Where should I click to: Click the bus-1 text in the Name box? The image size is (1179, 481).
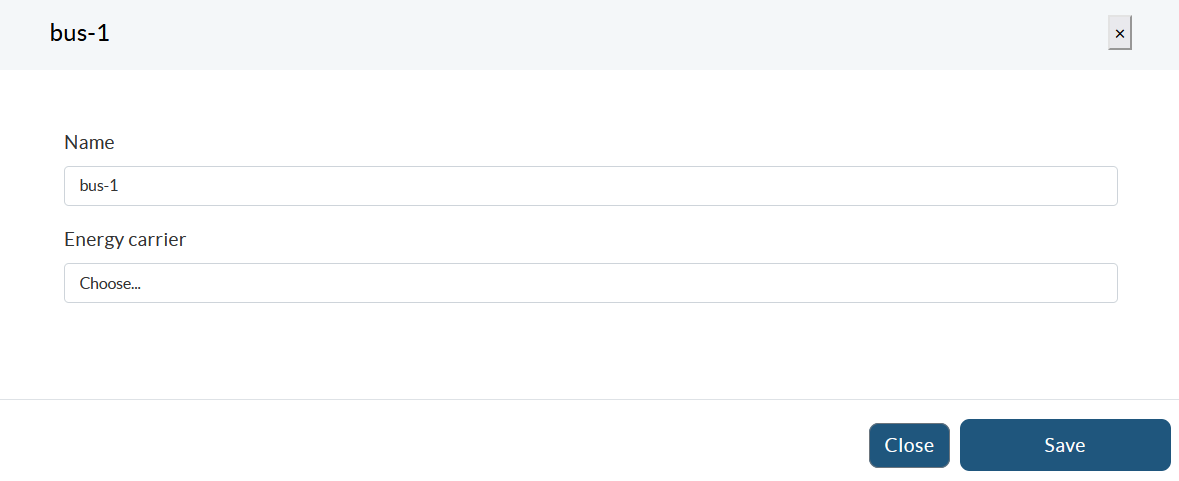(x=99, y=186)
